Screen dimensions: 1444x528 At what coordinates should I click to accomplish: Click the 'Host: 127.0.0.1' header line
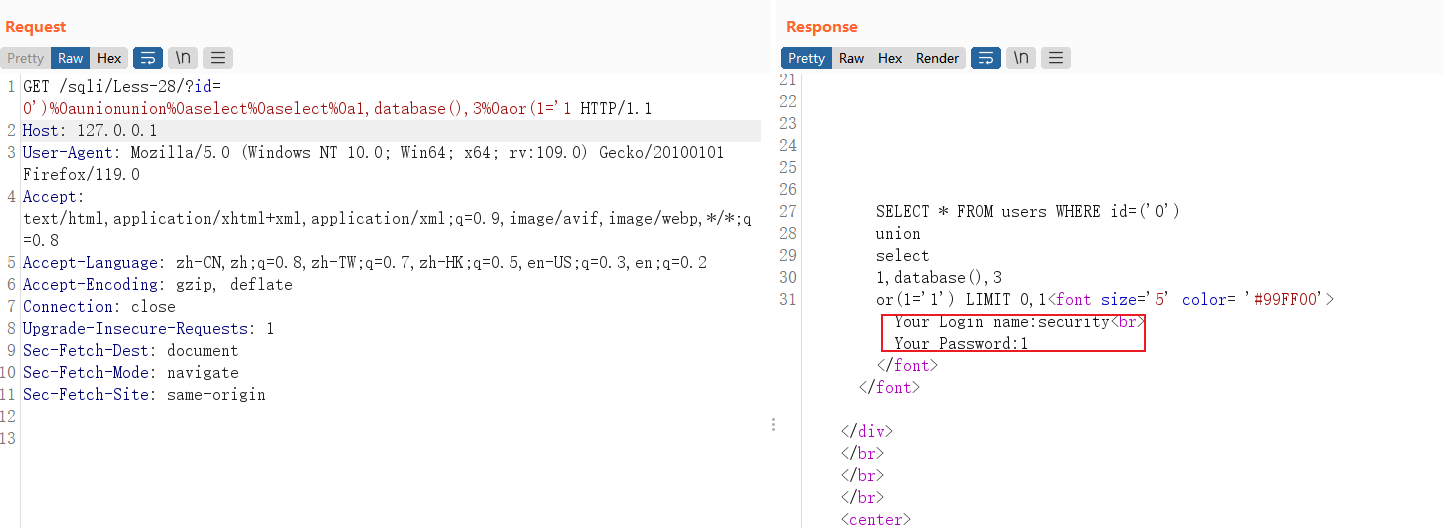tap(90, 131)
